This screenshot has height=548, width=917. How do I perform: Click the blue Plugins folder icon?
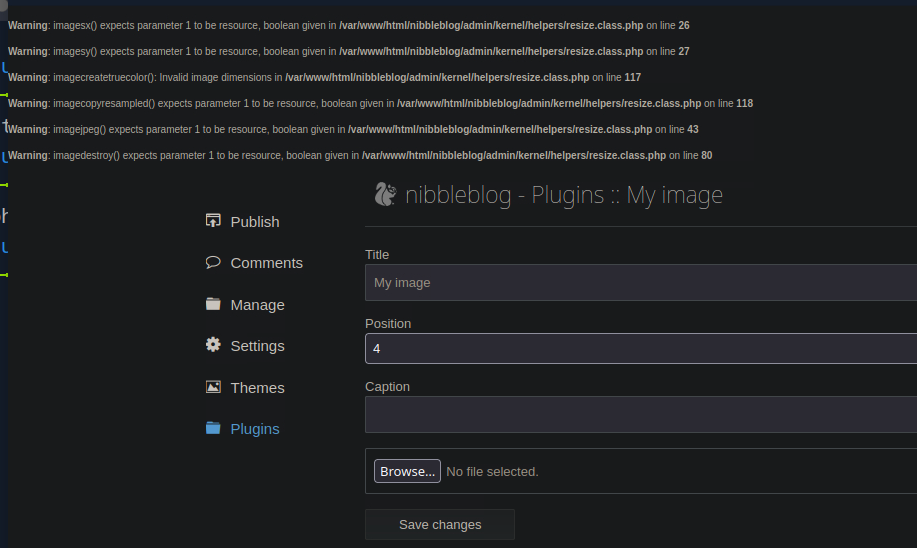[213, 428]
